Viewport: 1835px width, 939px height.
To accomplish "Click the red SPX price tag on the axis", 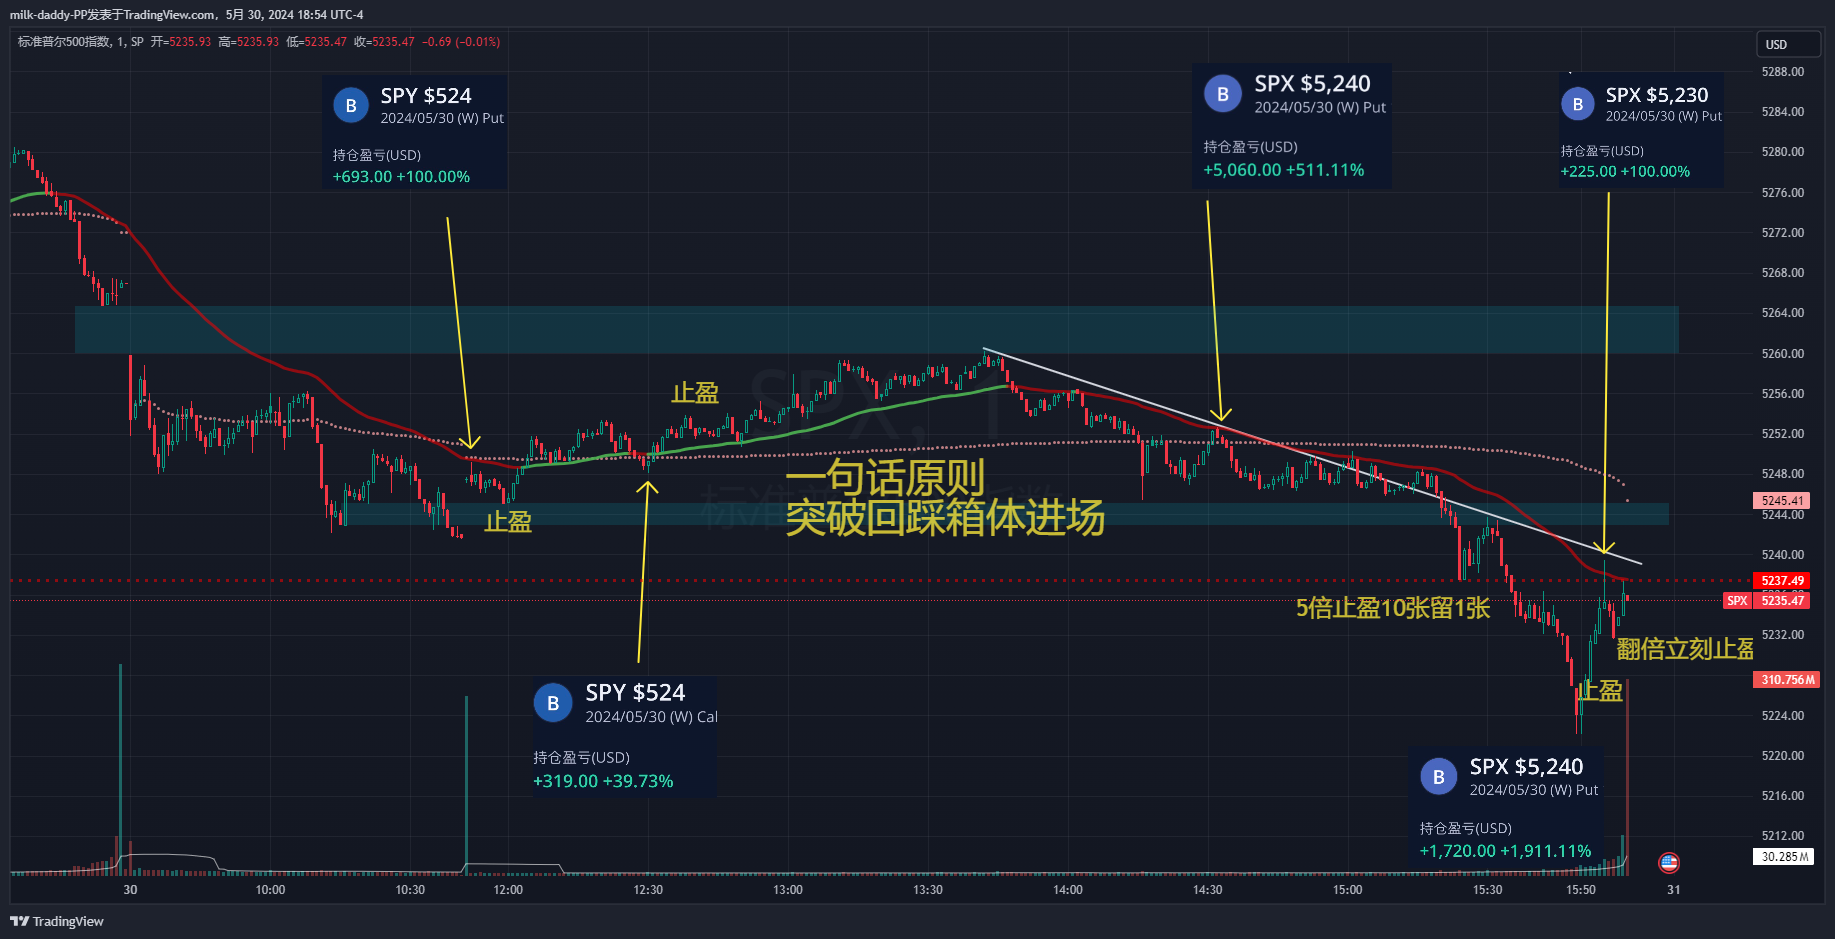I will click(1737, 601).
